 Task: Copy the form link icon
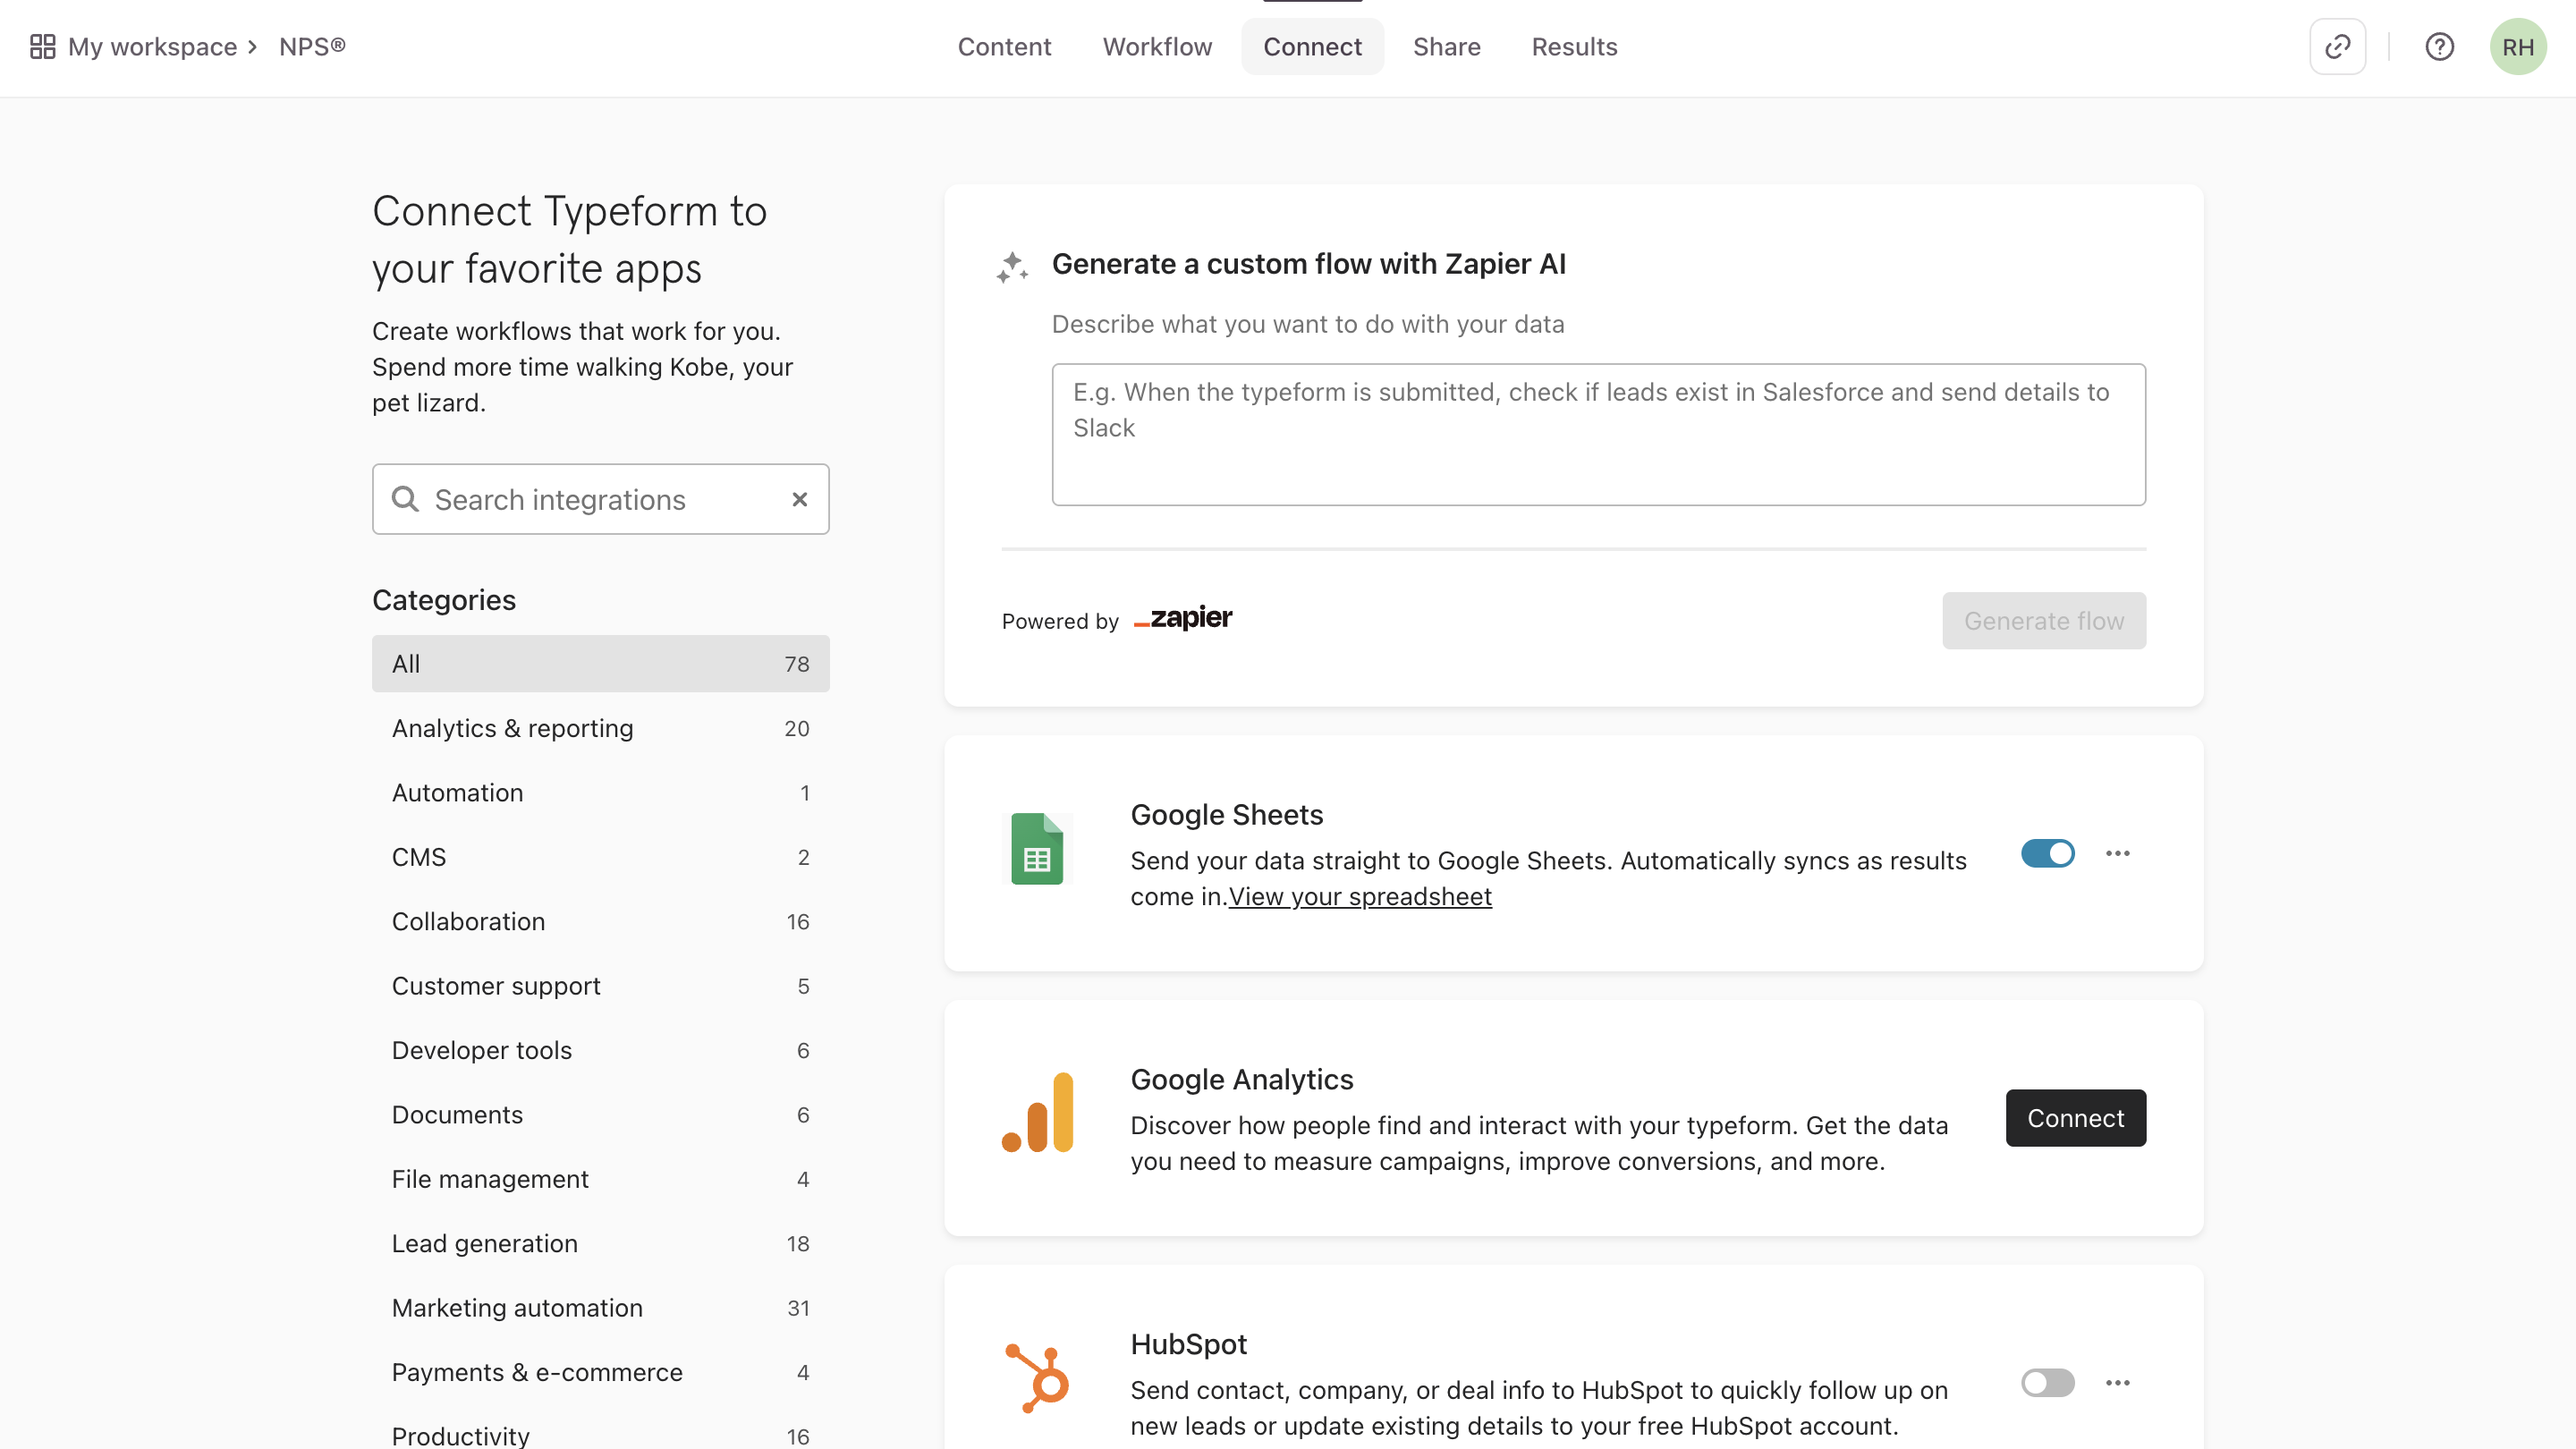click(2337, 47)
